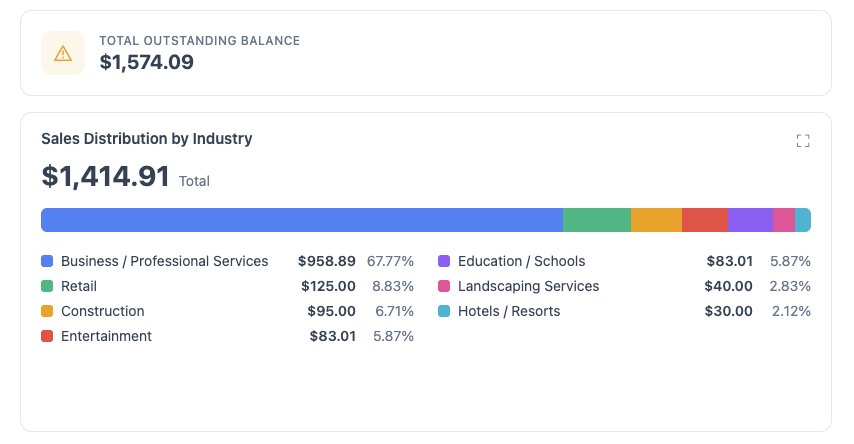
Task: Click the $40.00 Landscaping amount
Action: click(728, 287)
